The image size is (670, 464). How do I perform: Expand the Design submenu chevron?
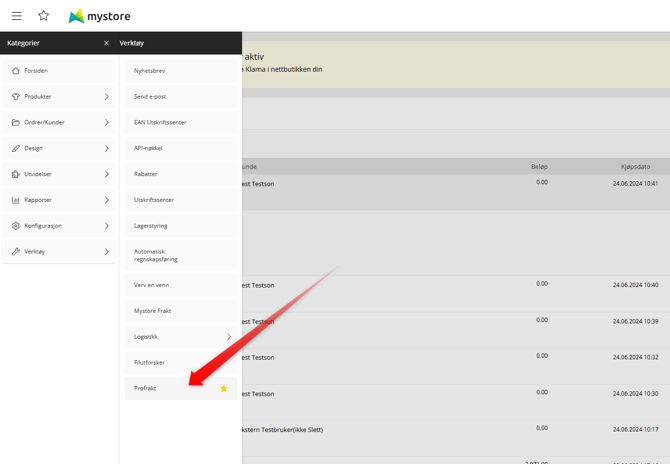(106, 148)
